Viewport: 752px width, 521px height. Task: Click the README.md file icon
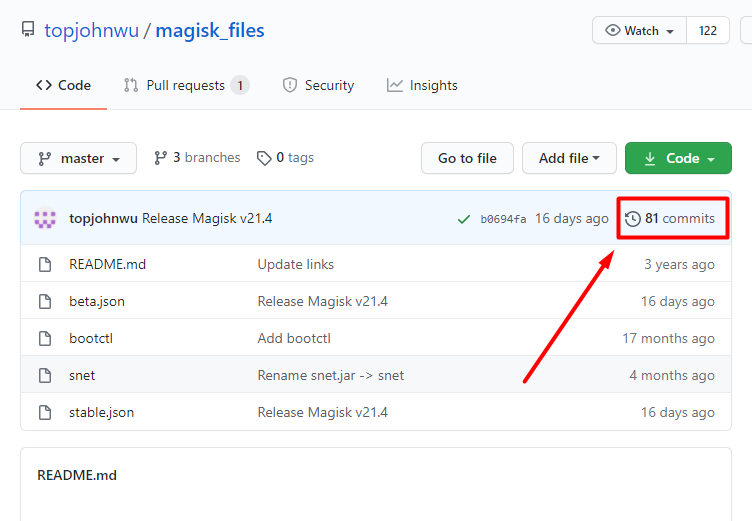point(44,265)
